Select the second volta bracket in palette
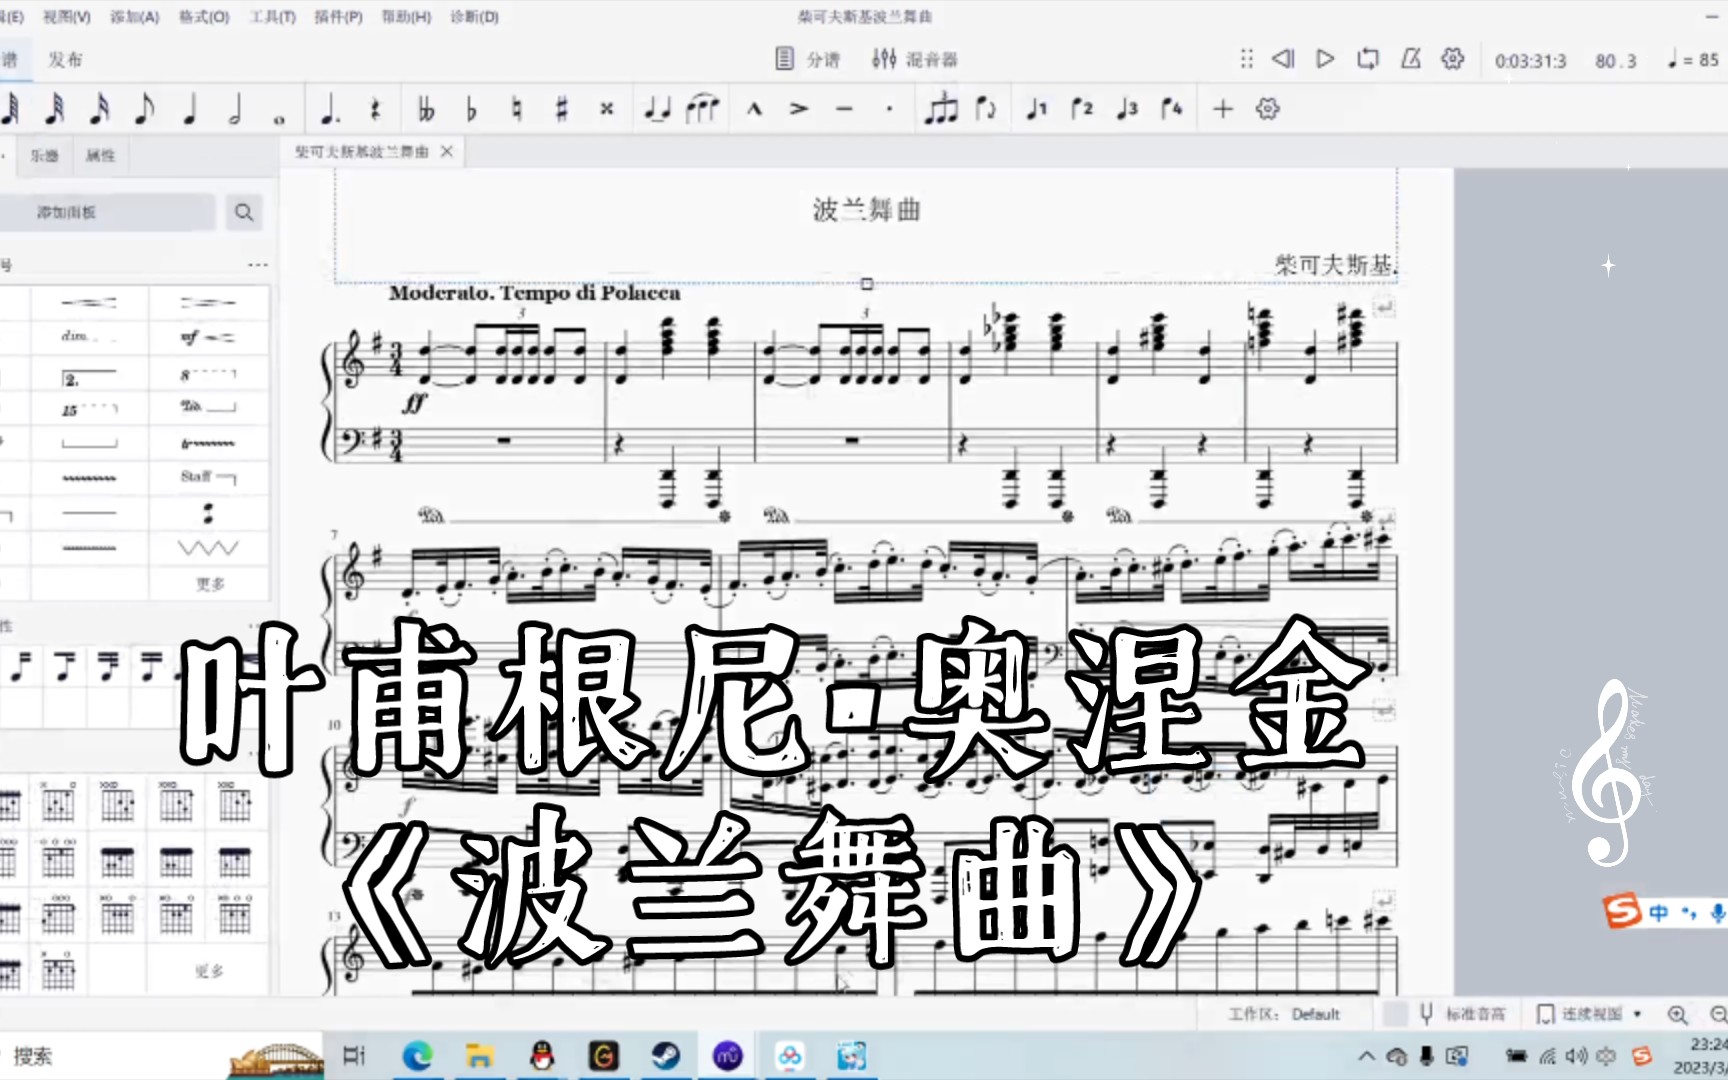 (90, 379)
